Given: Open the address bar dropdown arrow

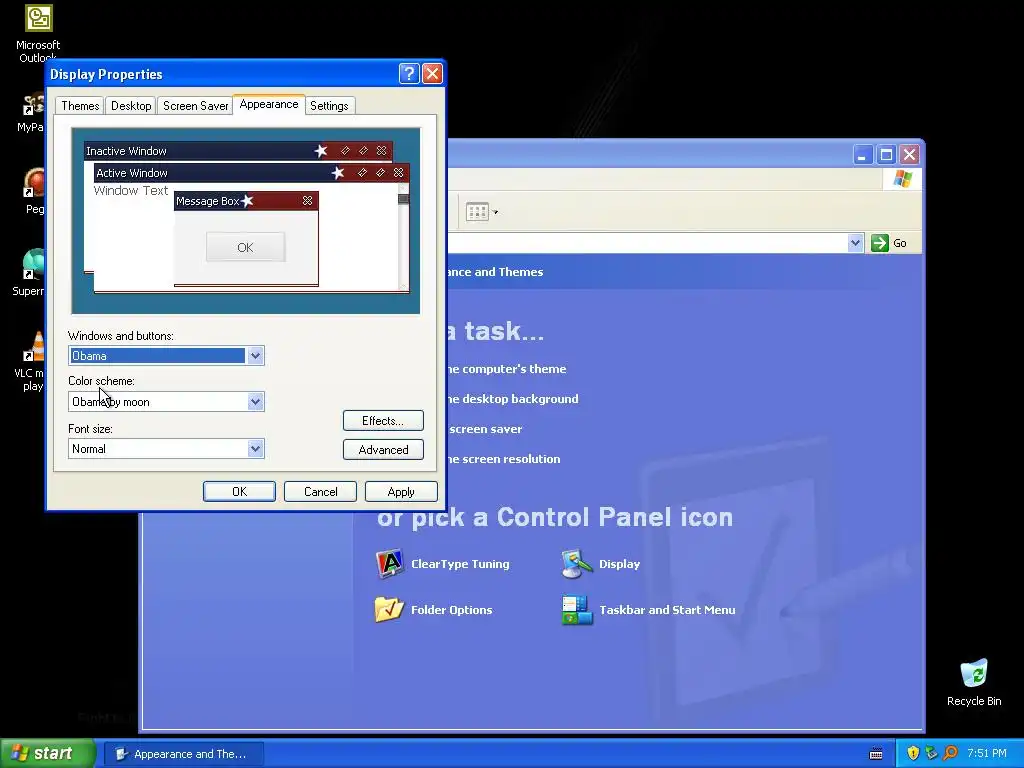Looking at the screenshot, I should point(855,243).
